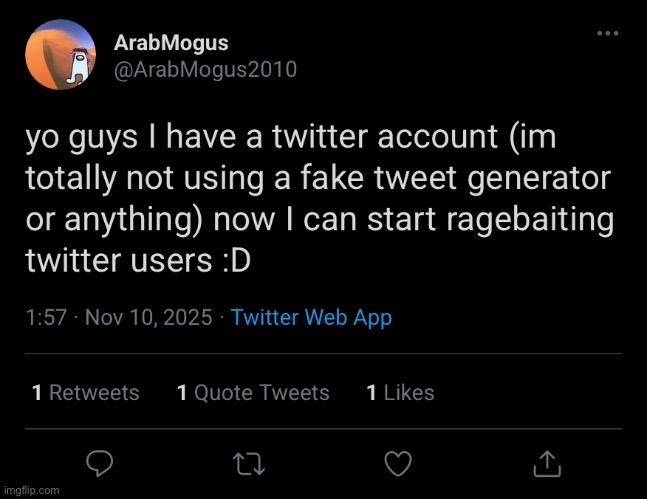
Task: Click the 1:57 timestamp
Action: [x=46, y=318]
